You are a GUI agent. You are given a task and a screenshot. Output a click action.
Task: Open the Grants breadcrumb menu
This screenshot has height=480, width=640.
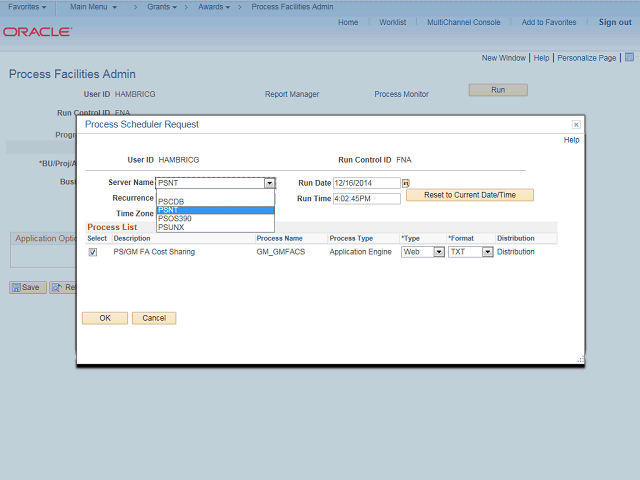(x=162, y=7)
